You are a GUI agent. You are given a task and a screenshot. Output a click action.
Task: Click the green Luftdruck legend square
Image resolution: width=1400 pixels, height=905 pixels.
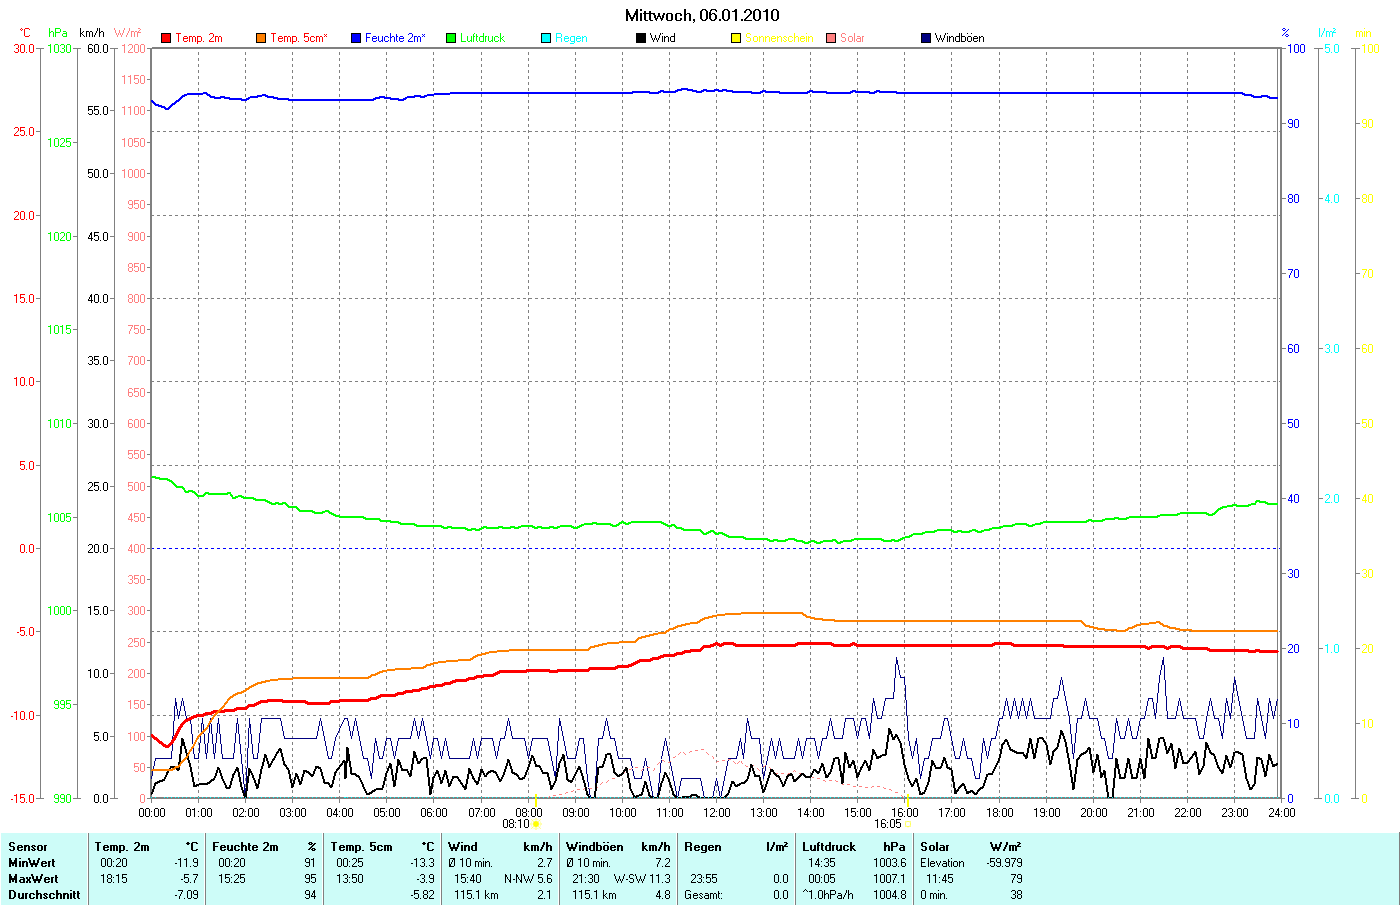point(451,38)
